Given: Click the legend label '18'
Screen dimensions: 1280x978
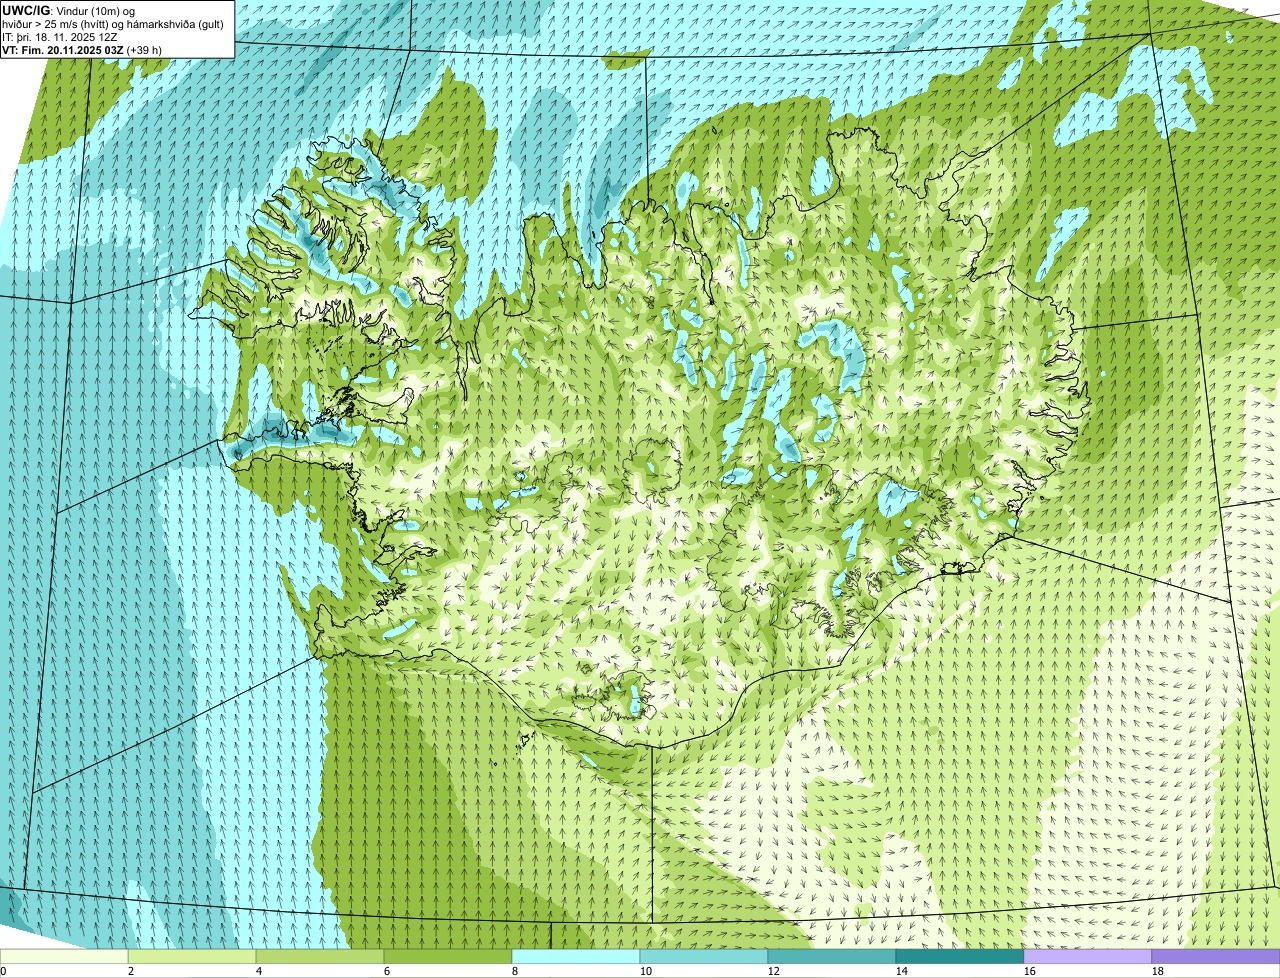Looking at the screenshot, I should (1158, 971).
